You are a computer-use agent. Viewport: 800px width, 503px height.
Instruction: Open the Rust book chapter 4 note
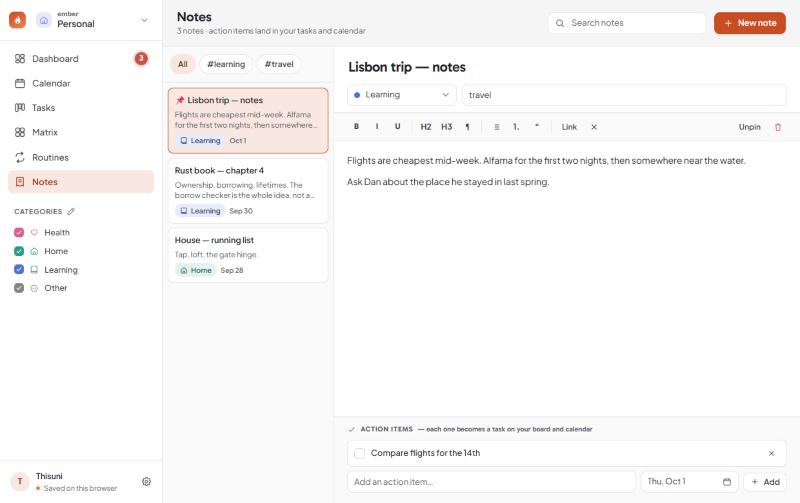pyautogui.click(x=248, y=191)
